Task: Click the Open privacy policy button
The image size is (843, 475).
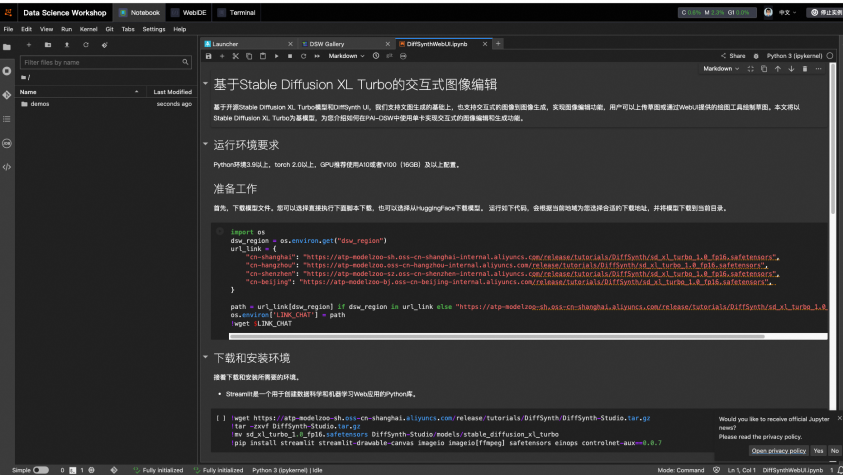Action: coord(778,451)
